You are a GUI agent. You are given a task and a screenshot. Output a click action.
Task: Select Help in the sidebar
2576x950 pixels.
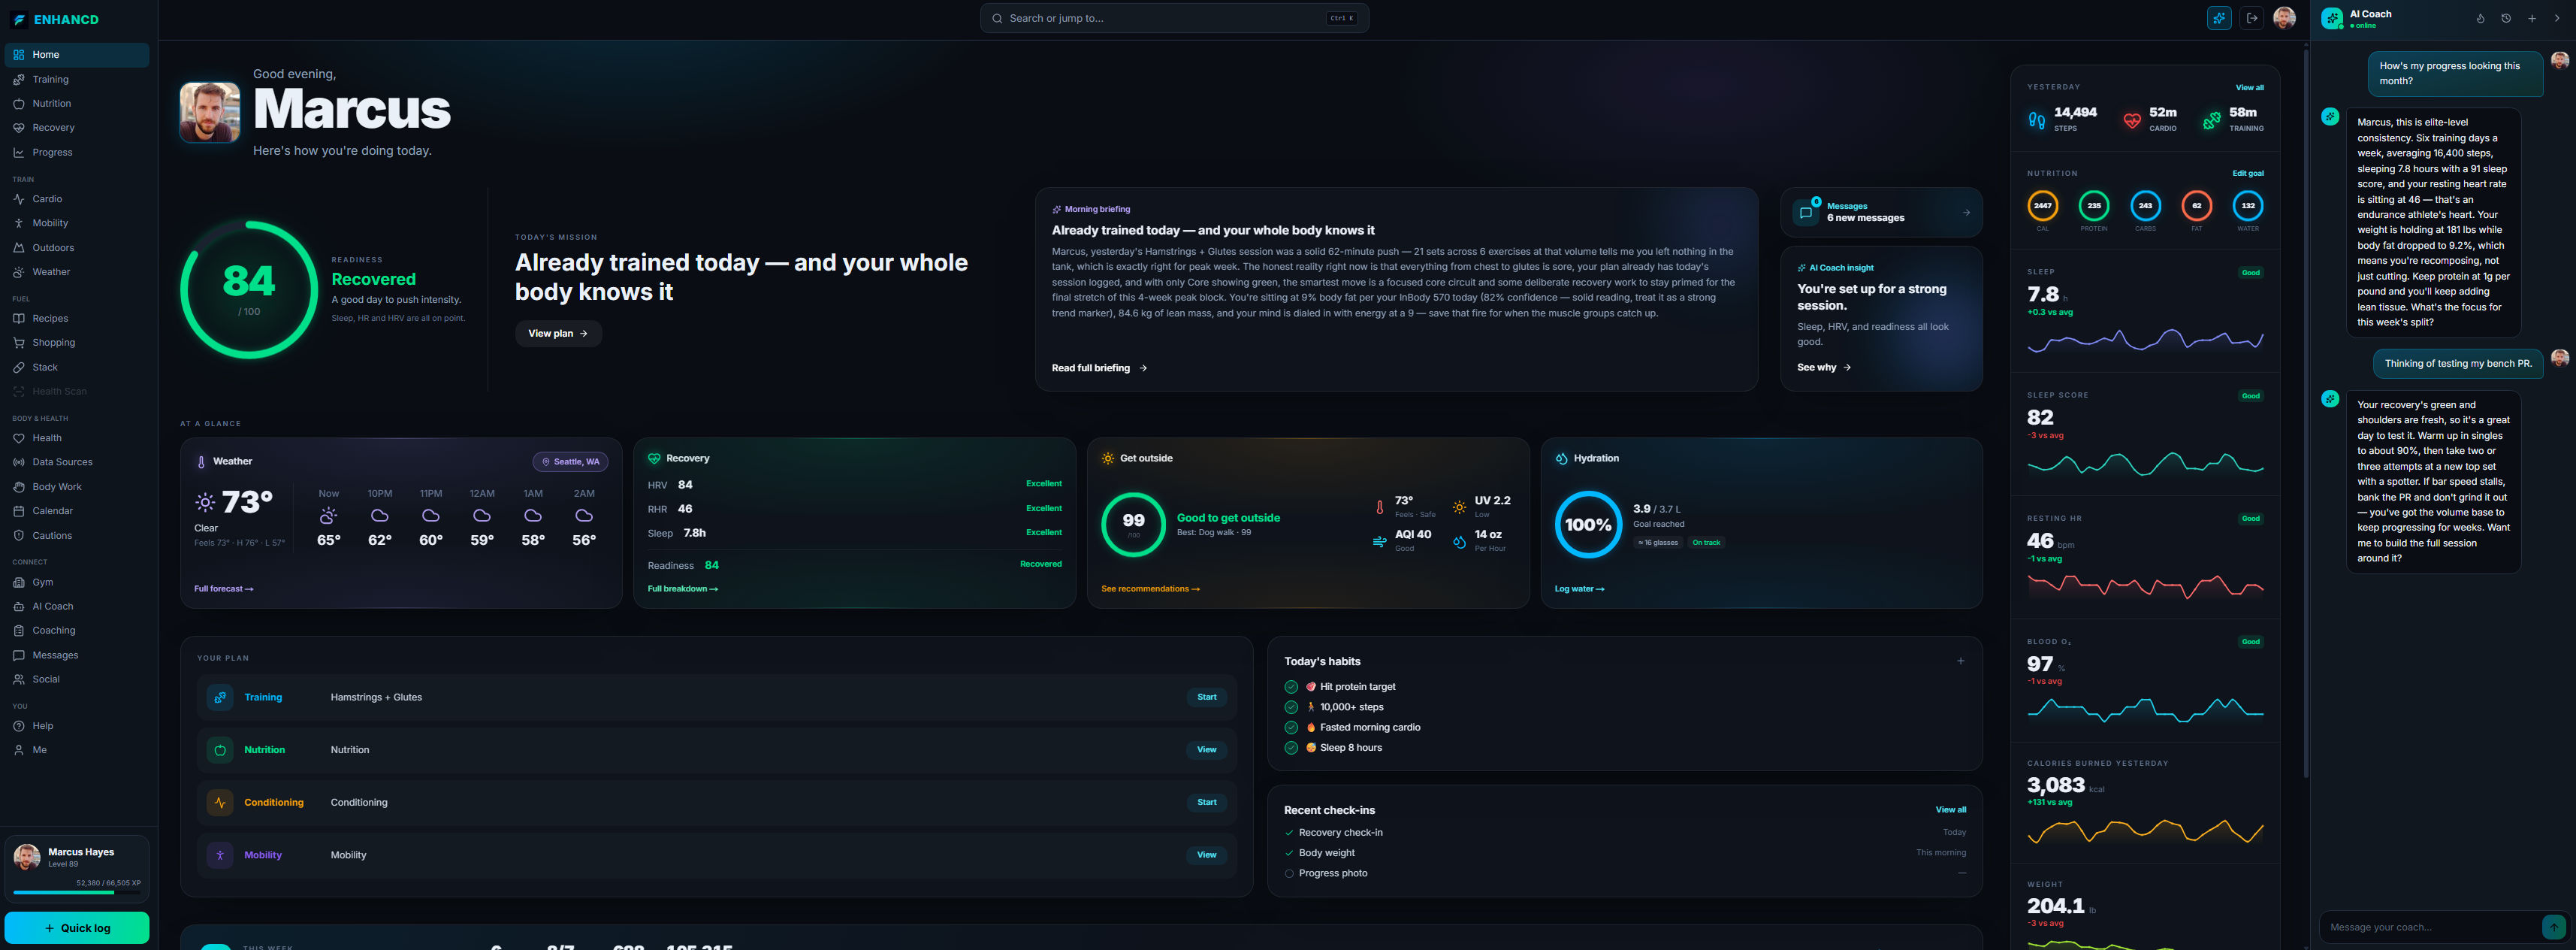[x=77, y=726]
